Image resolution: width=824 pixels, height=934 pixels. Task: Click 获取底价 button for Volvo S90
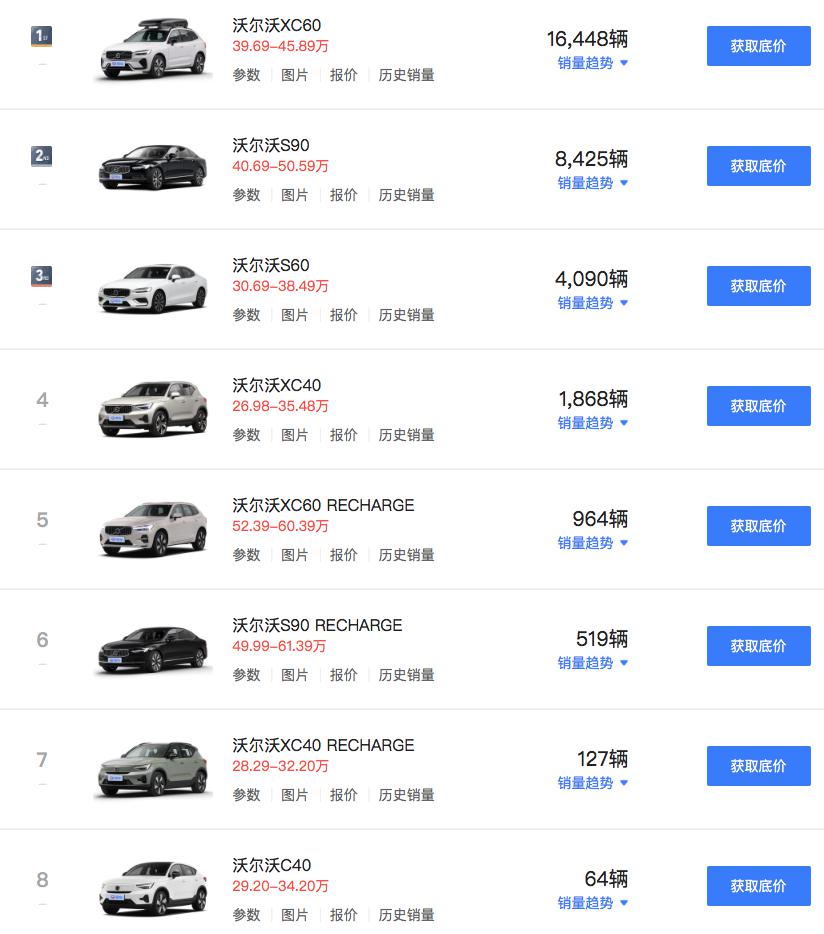(758, 166)
